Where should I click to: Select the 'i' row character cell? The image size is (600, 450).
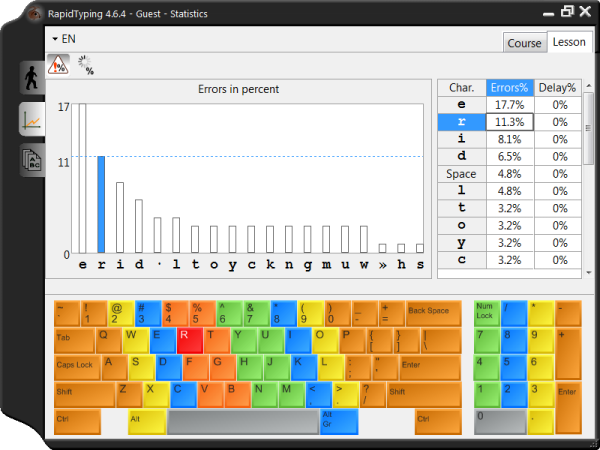[462, 139]
